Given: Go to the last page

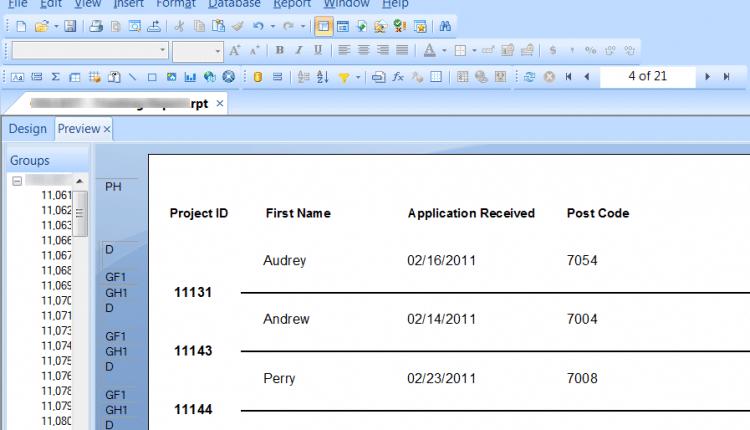Looking at the screenshot, I should 727,77.
